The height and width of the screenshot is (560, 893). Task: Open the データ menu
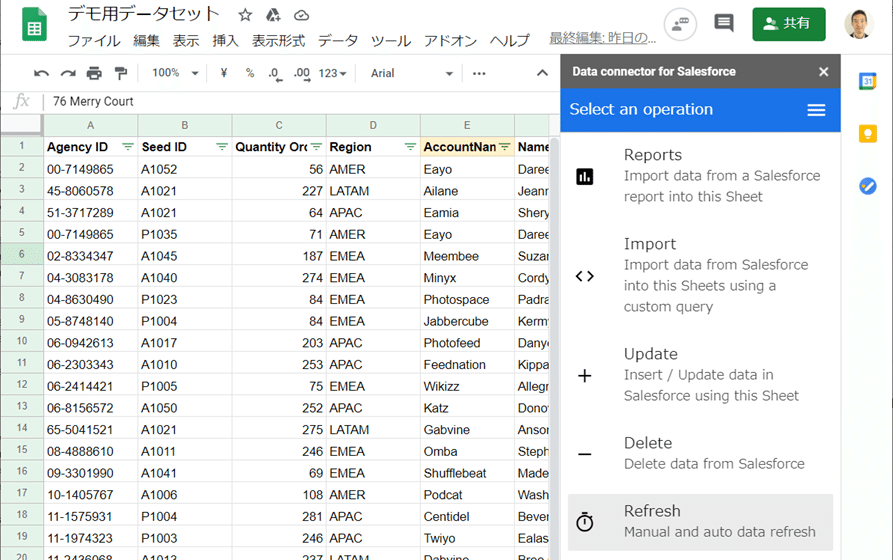tap(338, 41)
